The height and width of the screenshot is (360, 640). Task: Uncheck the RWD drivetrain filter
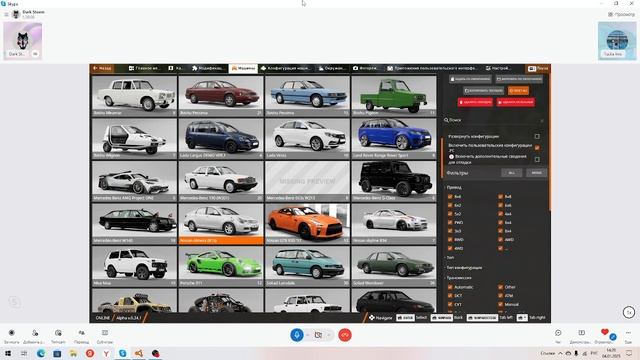pyautogui.click(x=450, y=240)
